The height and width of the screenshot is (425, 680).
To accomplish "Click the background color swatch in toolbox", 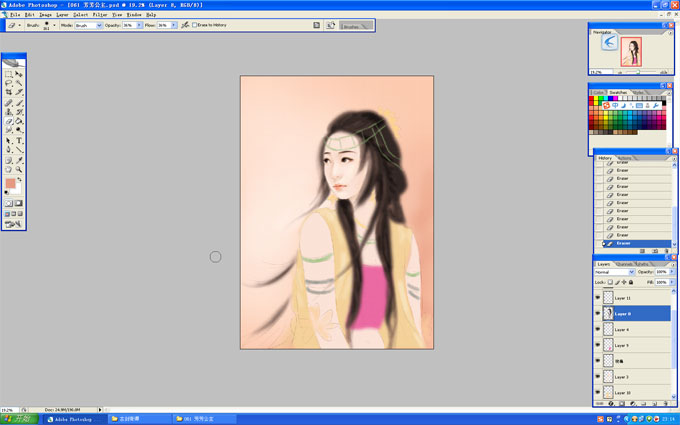I will coord(17,190).
